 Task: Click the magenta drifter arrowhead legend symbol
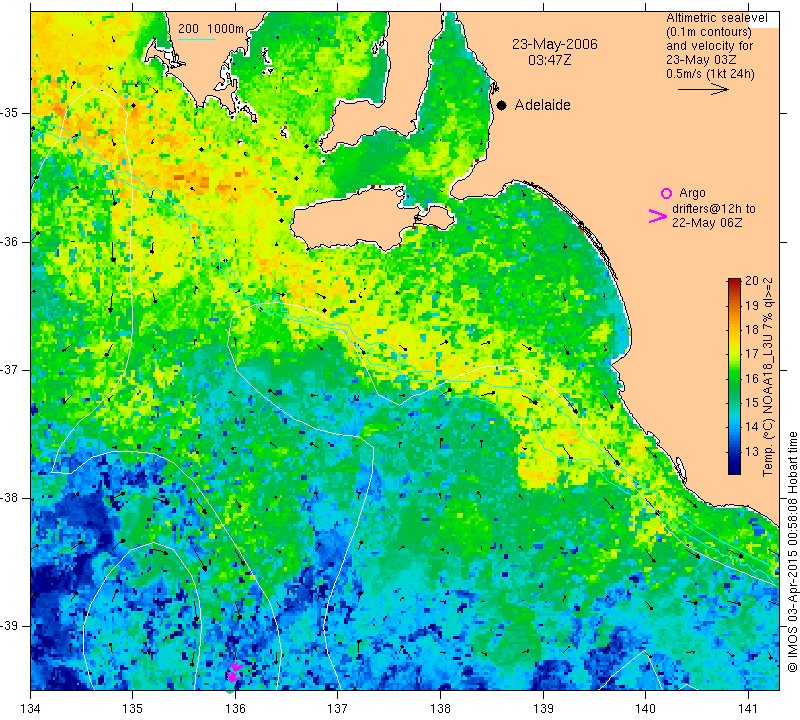click(x=657, y=216)
